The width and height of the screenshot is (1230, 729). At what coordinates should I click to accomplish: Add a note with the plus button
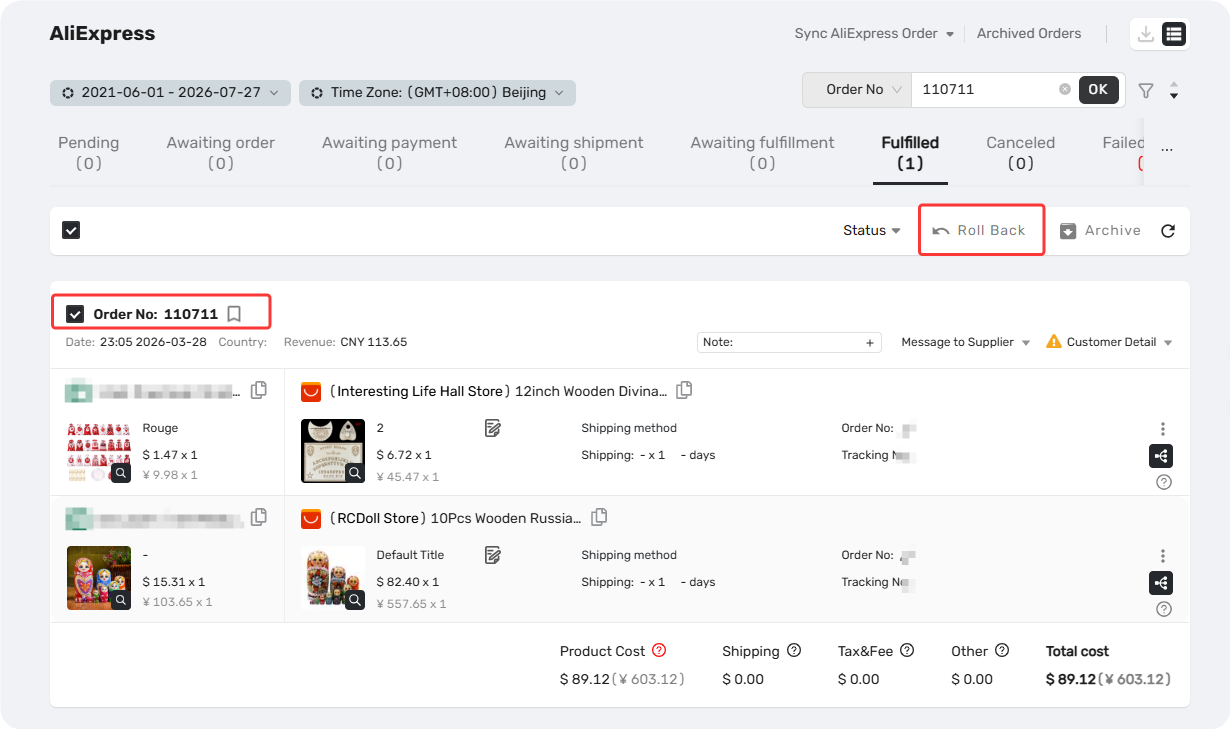(870, 342)
